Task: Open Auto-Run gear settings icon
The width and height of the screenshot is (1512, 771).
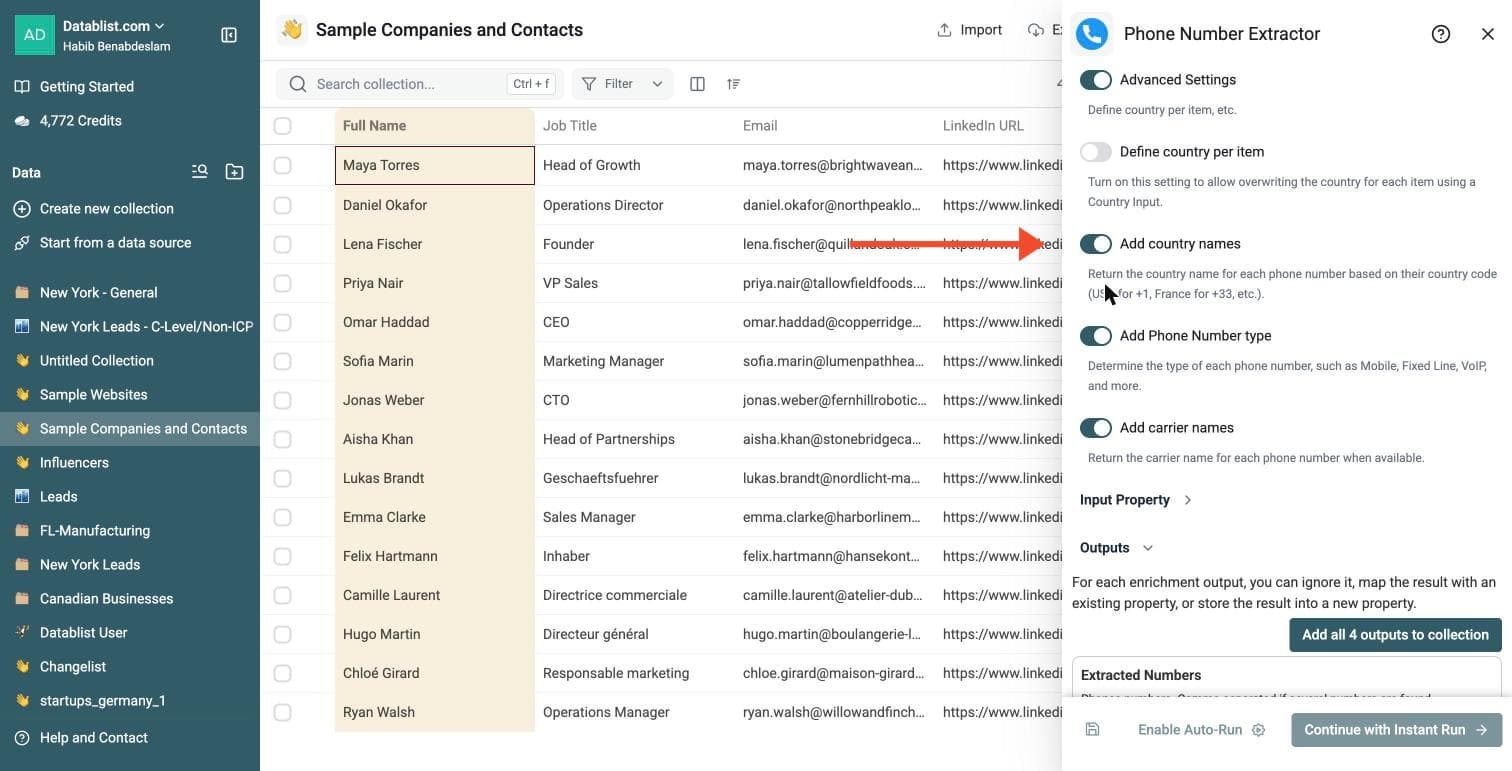Action: [1259, 730]
